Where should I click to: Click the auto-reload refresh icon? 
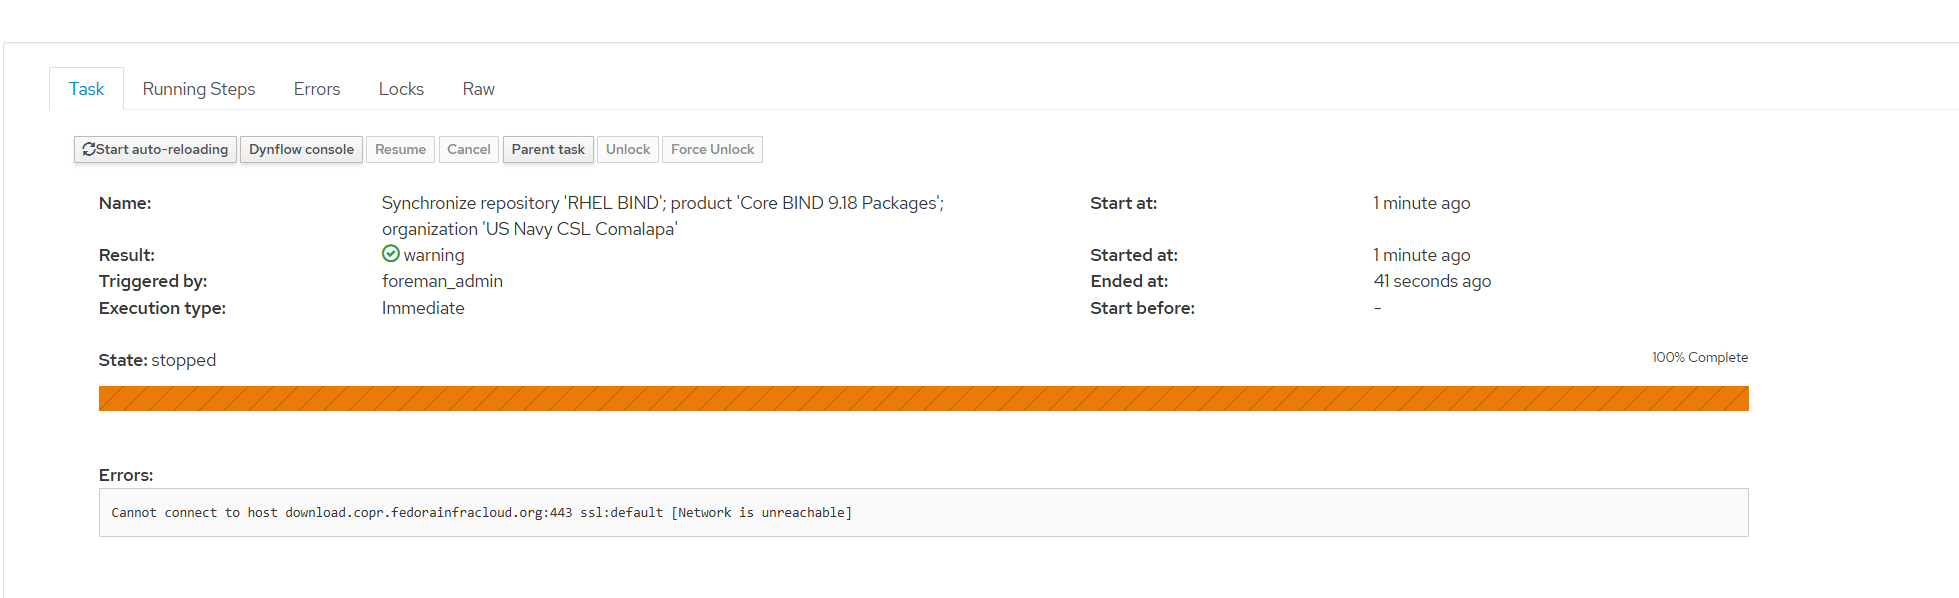coord(89,149)
